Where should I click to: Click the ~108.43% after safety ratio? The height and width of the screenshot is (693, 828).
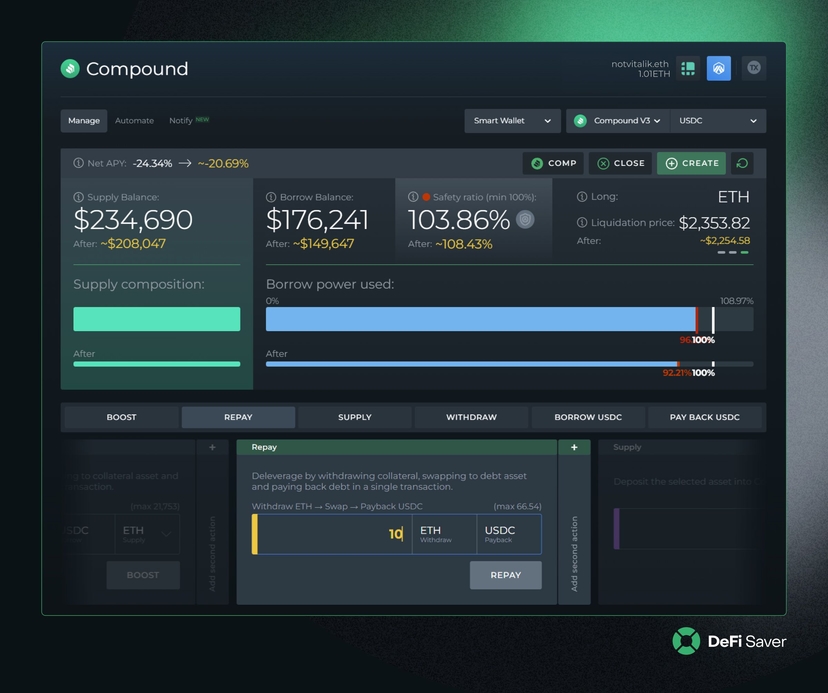coord(464,244)
